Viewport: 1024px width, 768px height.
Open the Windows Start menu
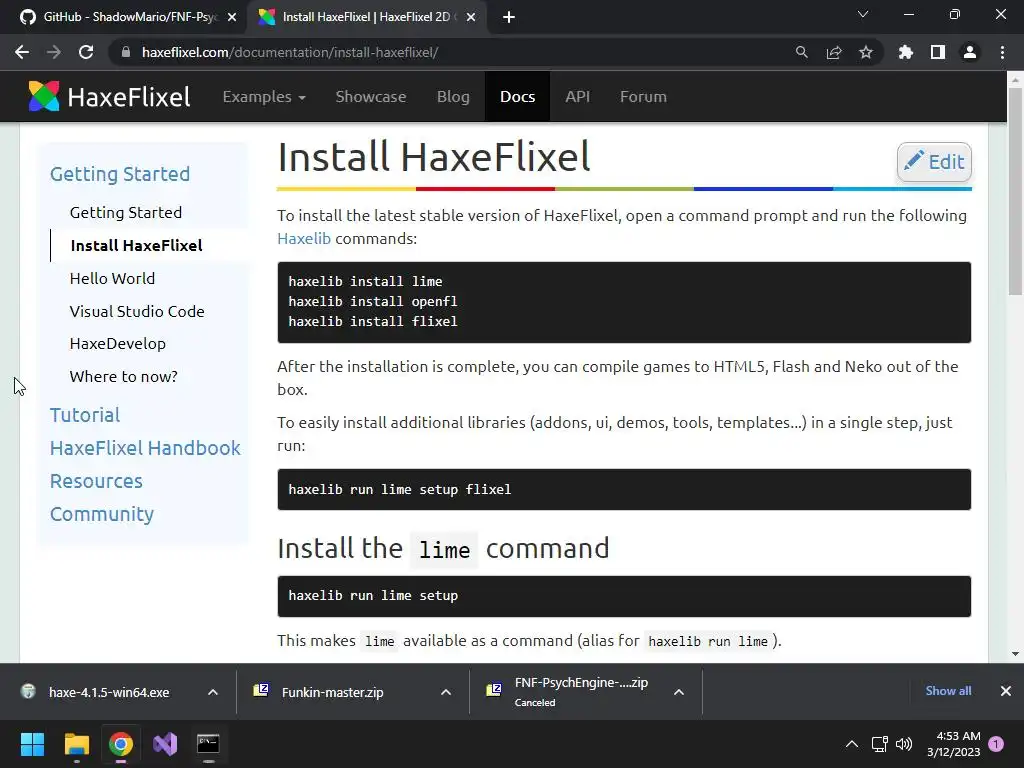[32, 744]
